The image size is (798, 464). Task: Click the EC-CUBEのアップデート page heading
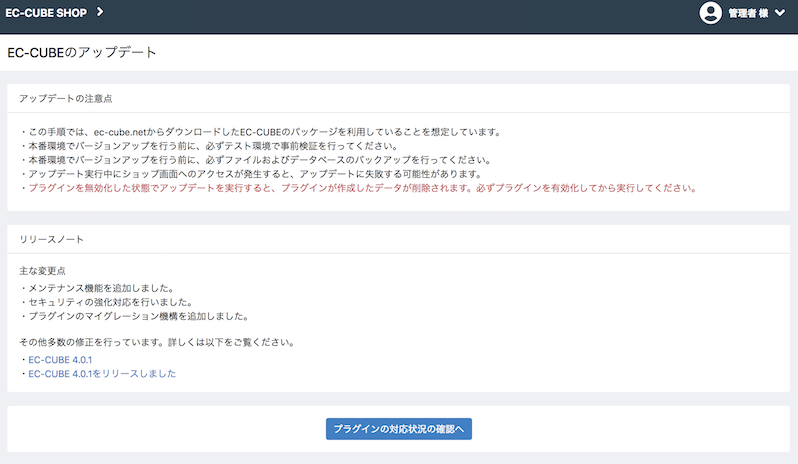[81, 52]
